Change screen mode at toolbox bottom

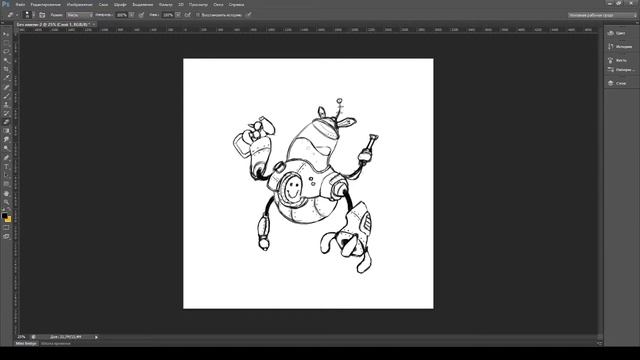pyautogui.click(x=6, y=236)
